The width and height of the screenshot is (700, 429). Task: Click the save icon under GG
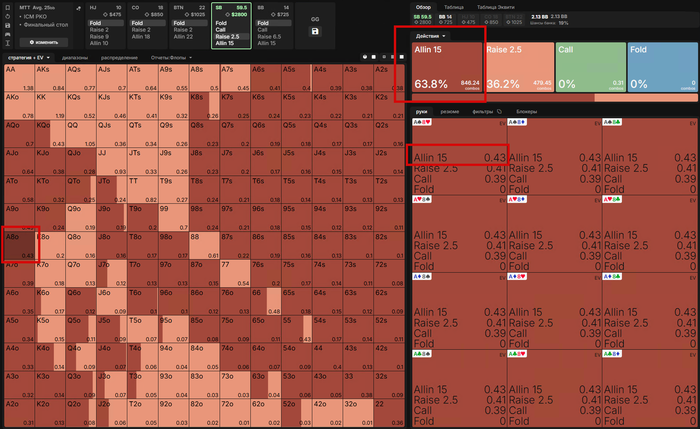315,31
